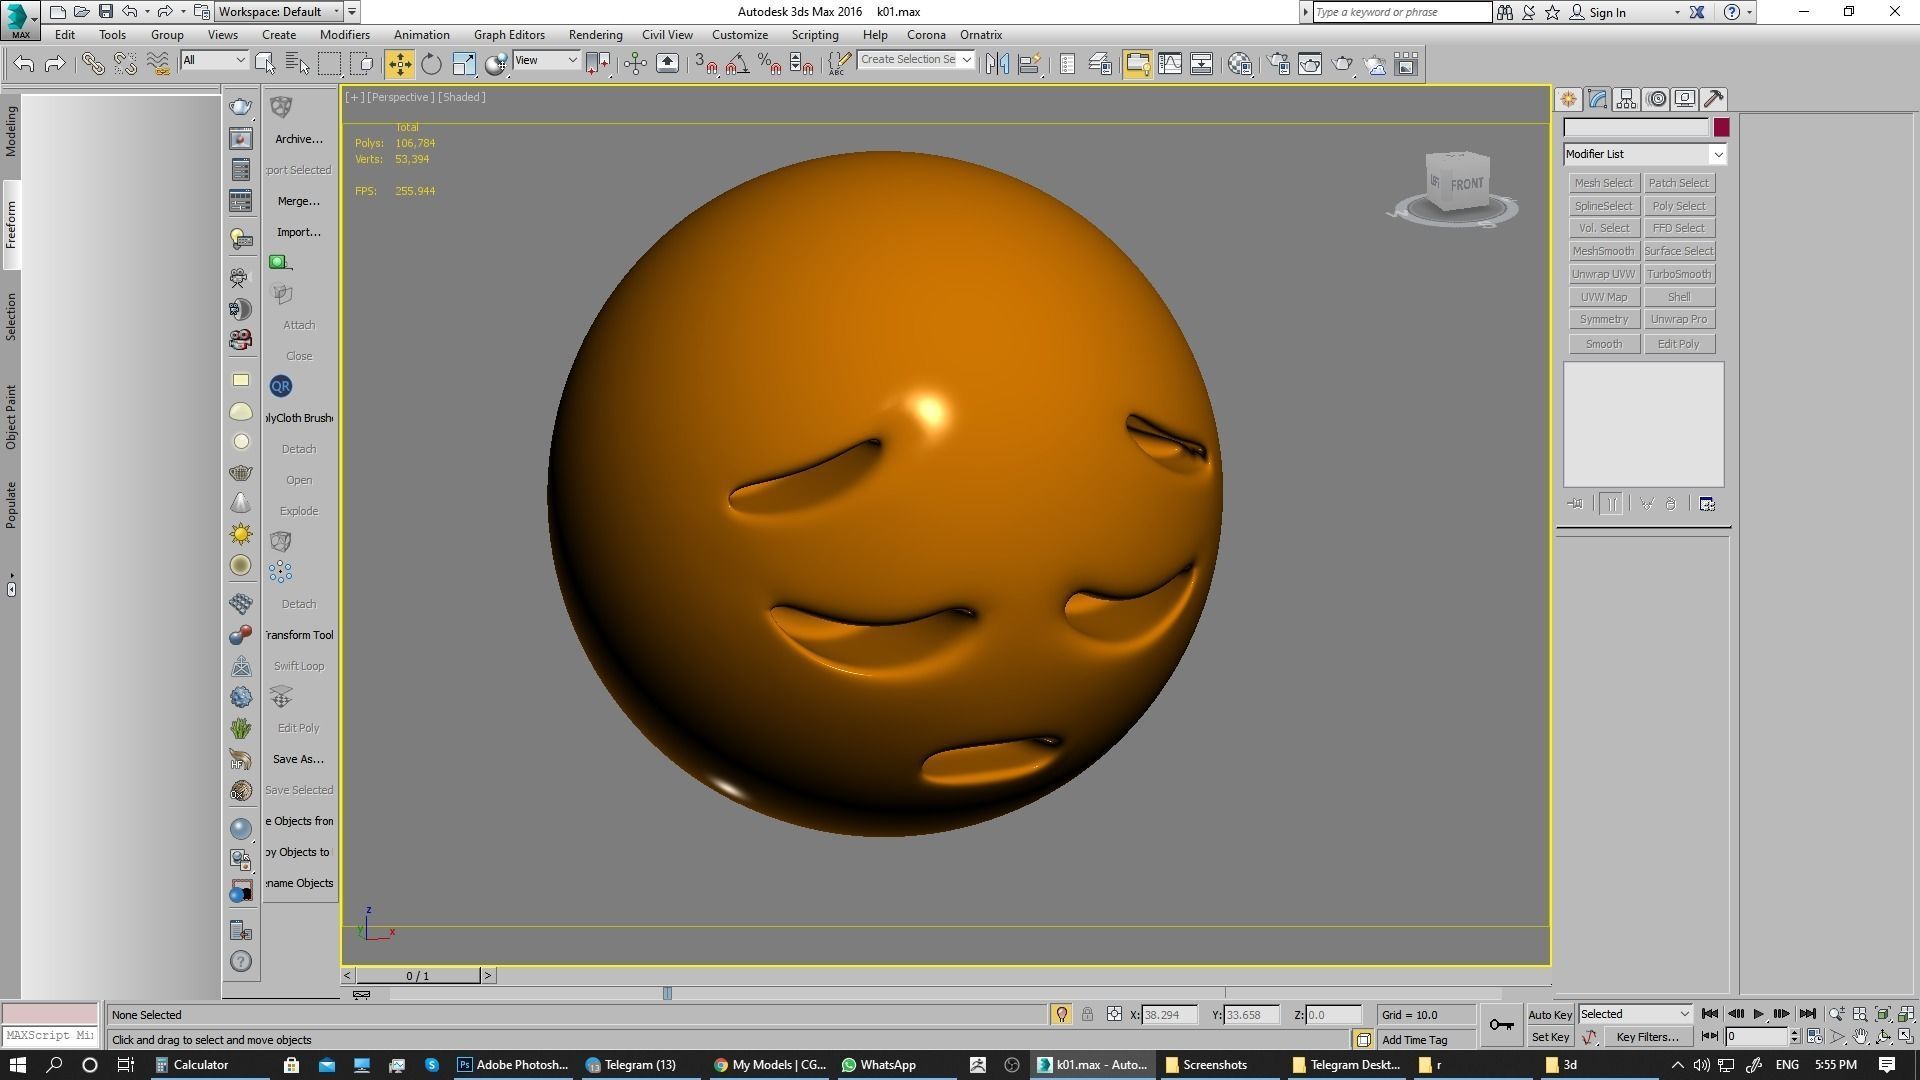The image size is (1920, 1080).
Task: Open the key filter Selected dropdown
Action: tap(1634, 1014)
